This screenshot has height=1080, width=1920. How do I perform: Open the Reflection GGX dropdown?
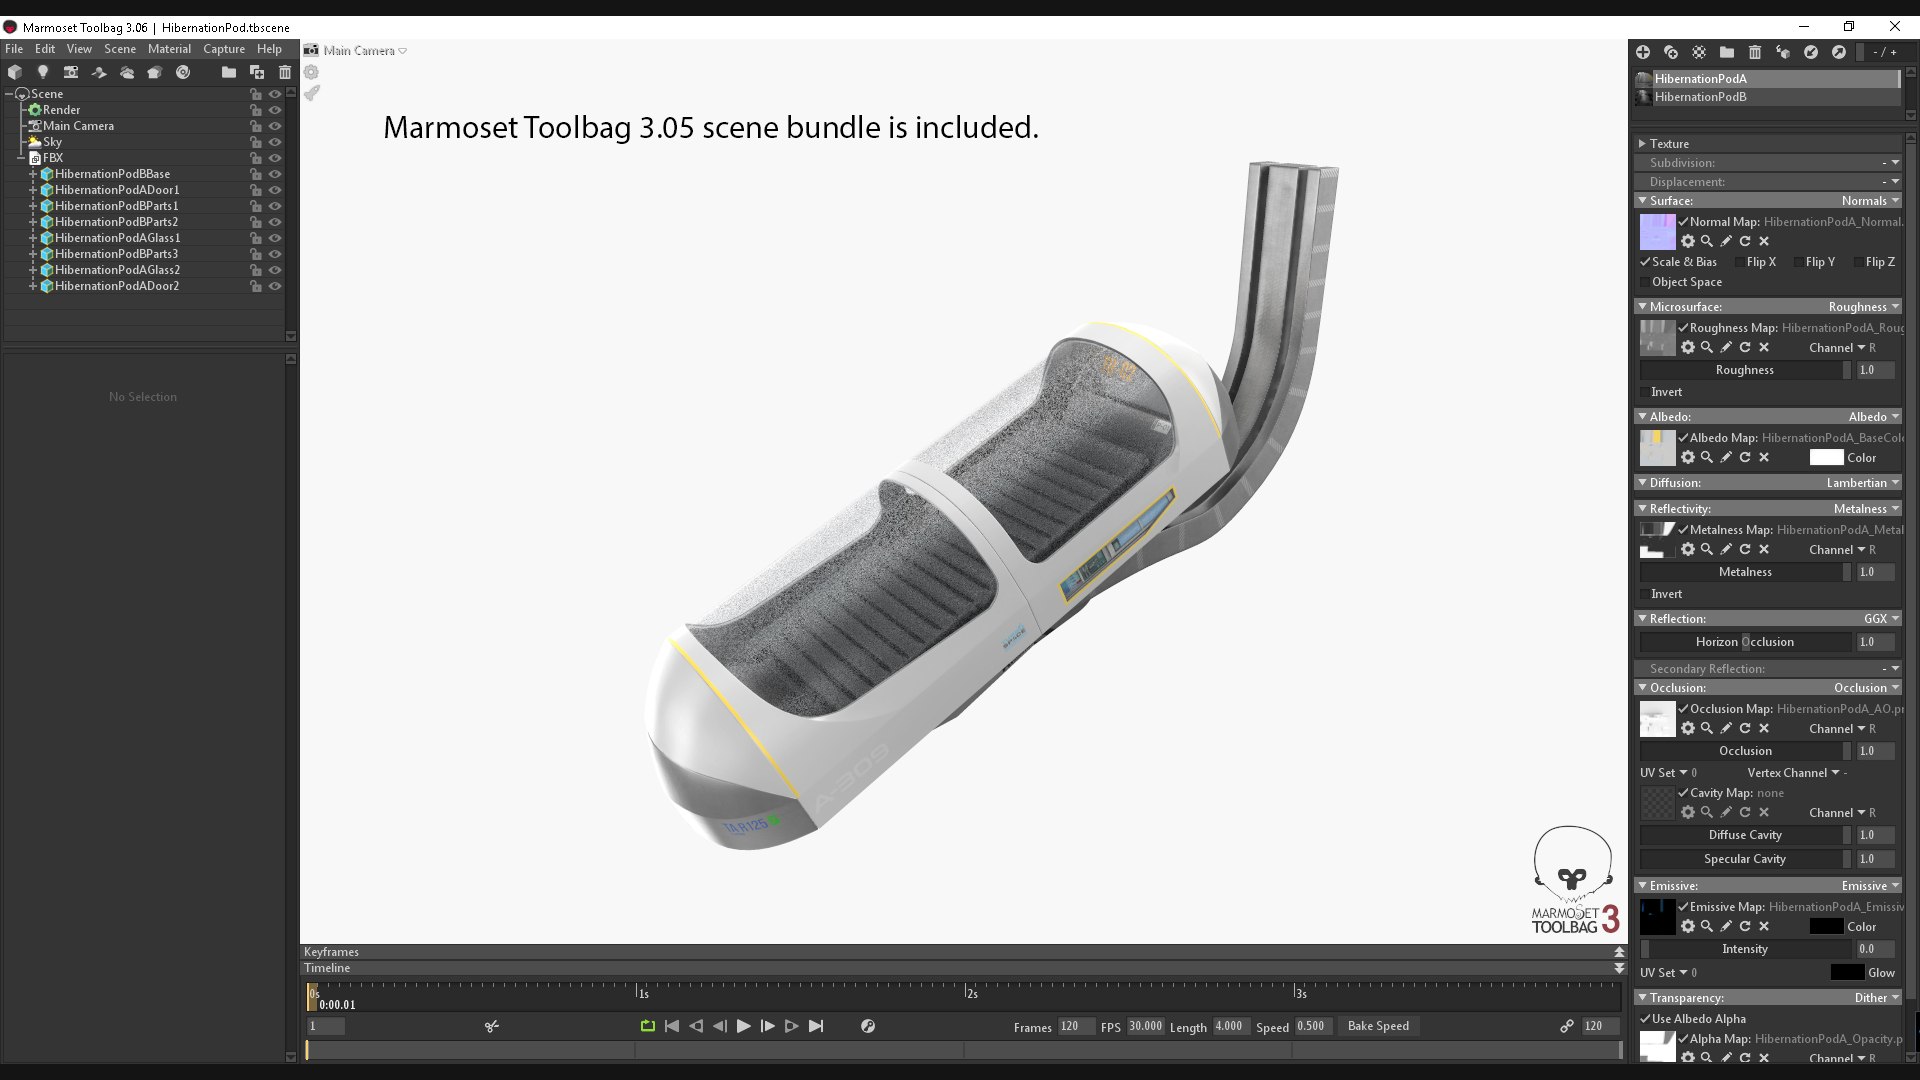tap(1881, 619)
